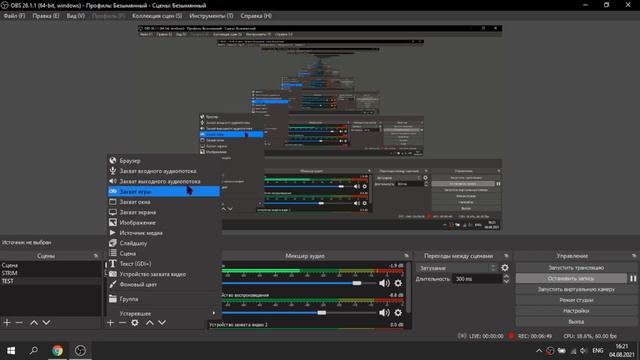Pause the recording
The width and height of the screenshot is (640, 360).
[633, 278]
